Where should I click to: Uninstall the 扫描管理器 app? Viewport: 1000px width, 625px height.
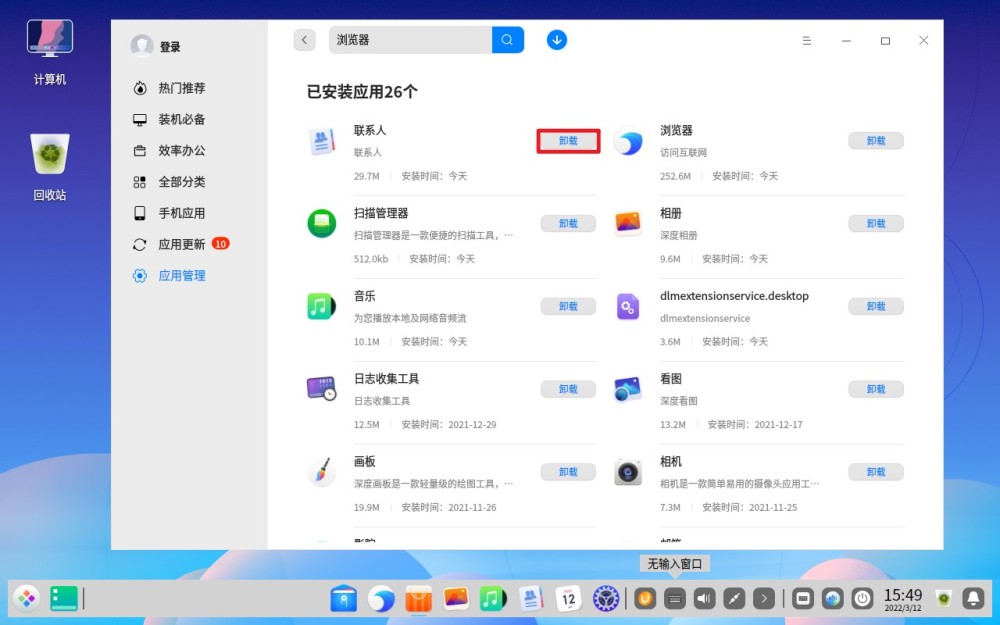[568, 223]
